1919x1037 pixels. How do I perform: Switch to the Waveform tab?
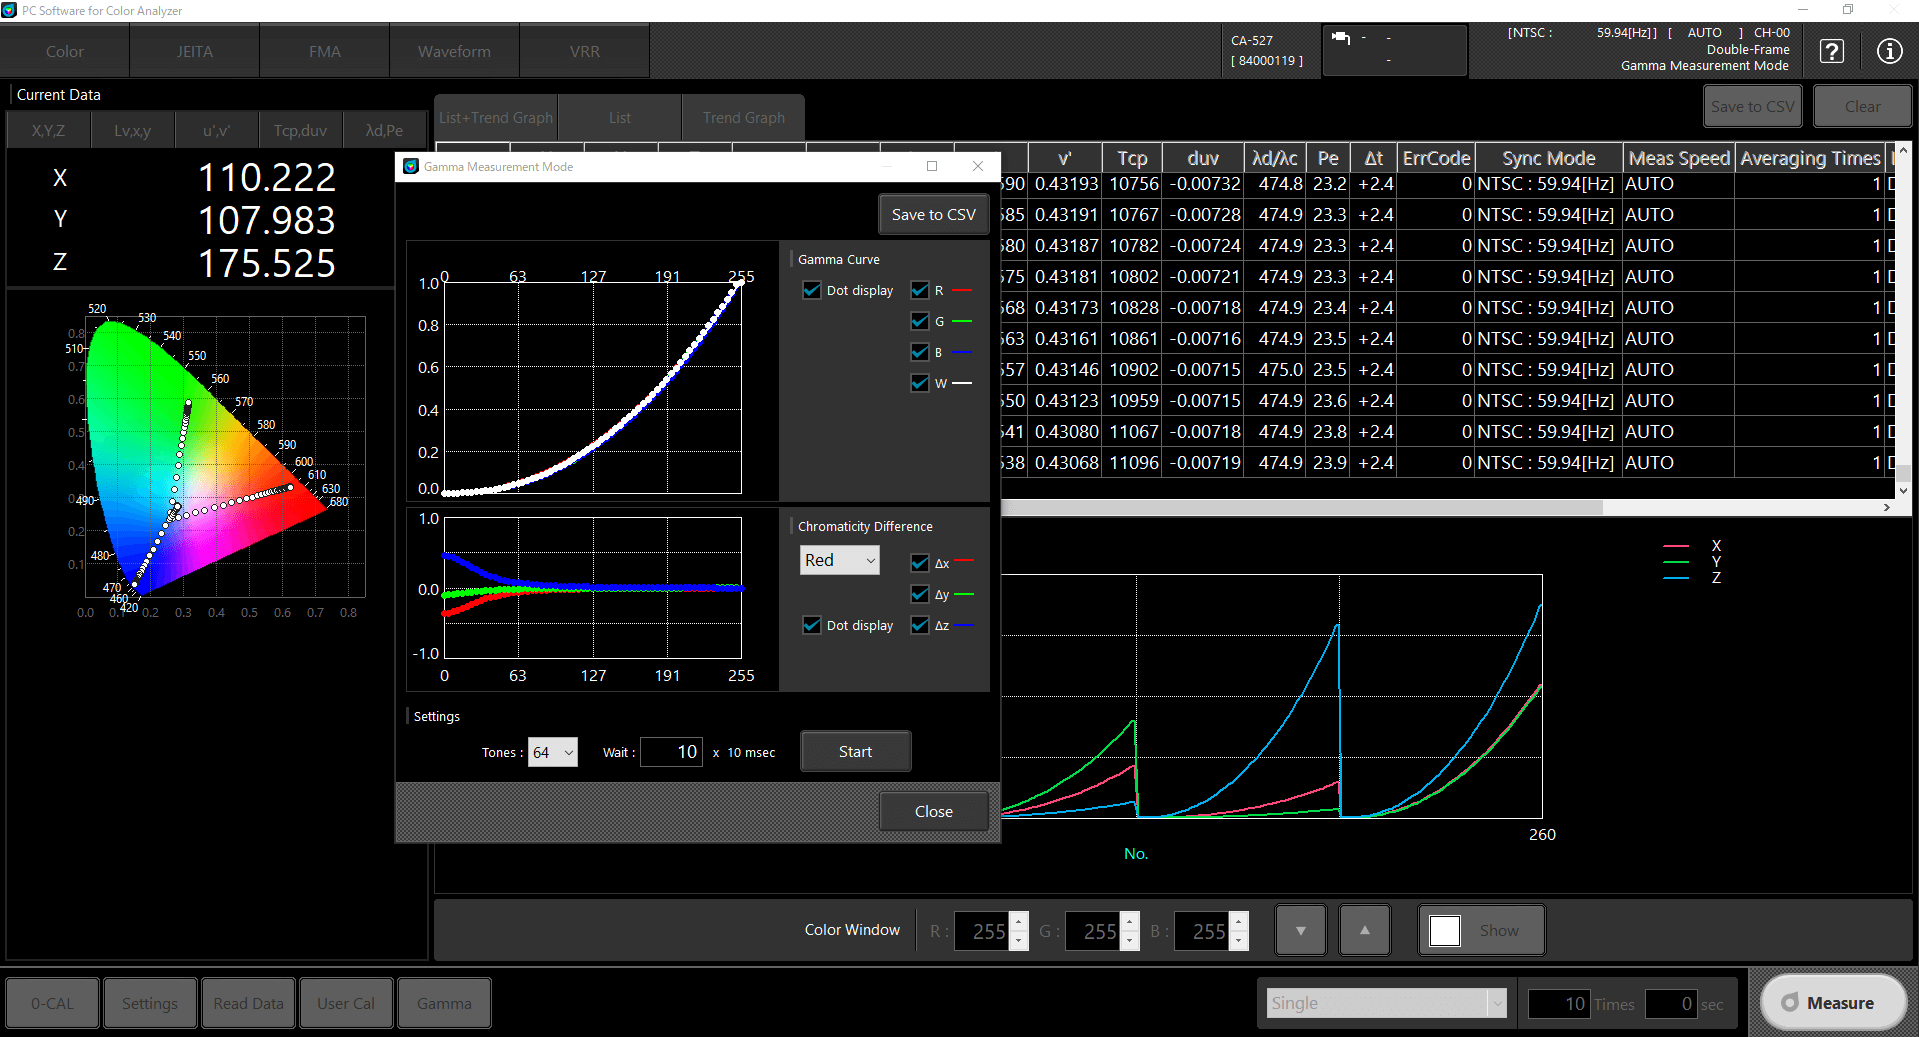click(454, 51)
